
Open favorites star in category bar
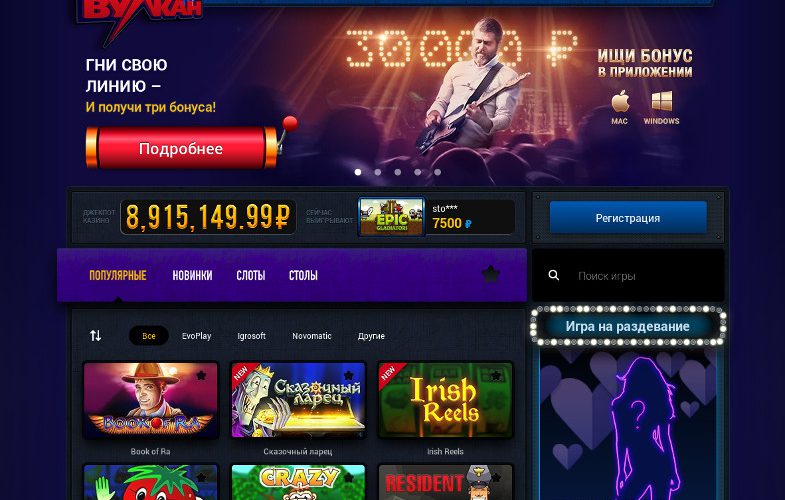491,274
